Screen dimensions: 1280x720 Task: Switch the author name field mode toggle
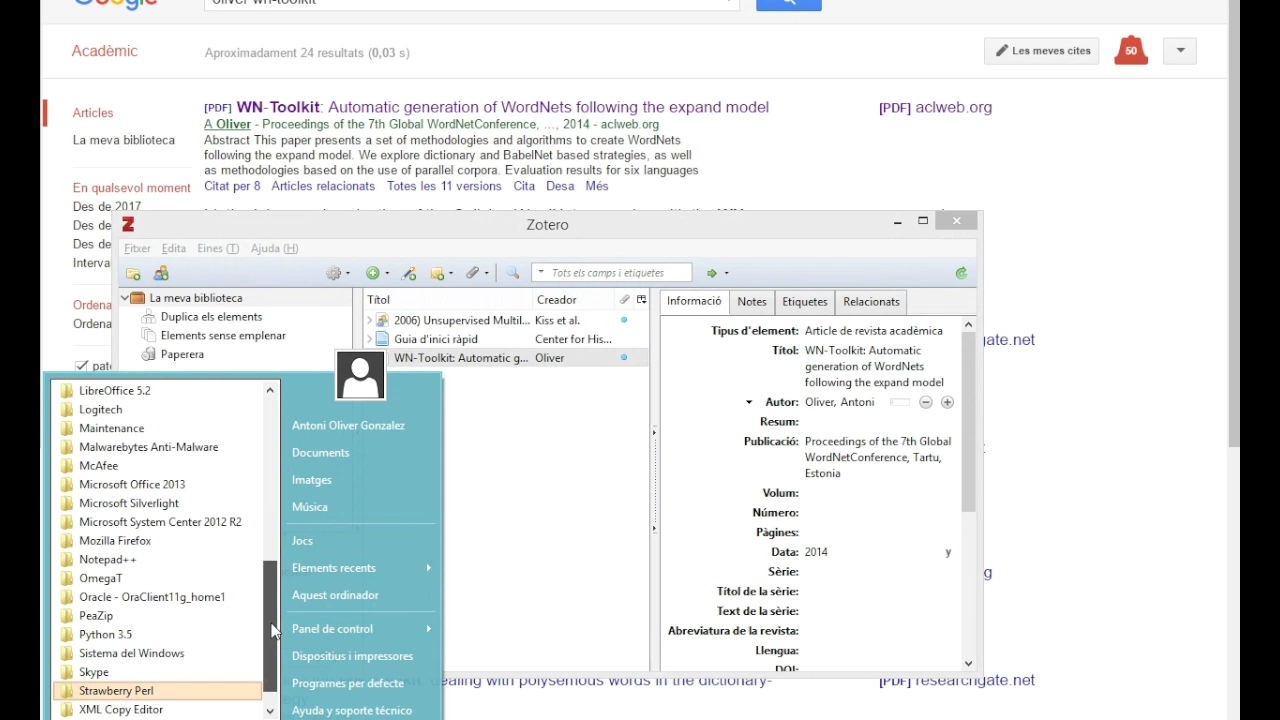click(x=900, y=402)
